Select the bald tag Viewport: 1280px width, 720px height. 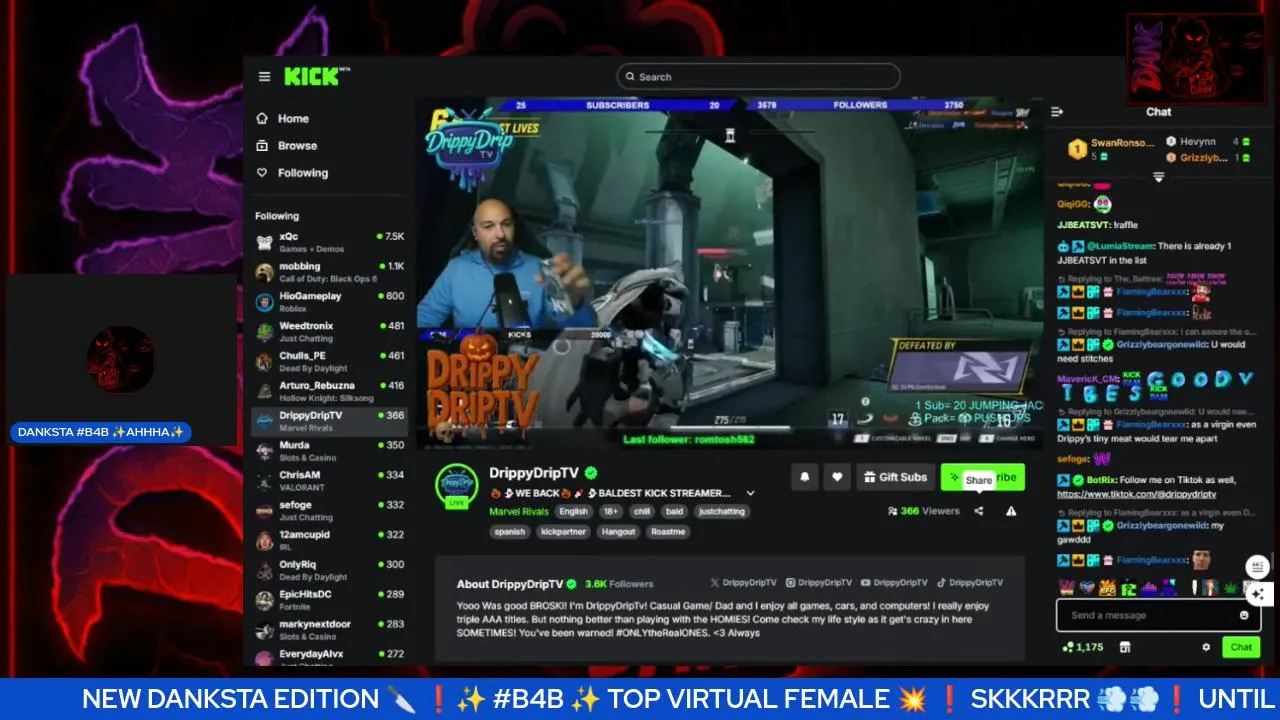[x=674, y=511]
